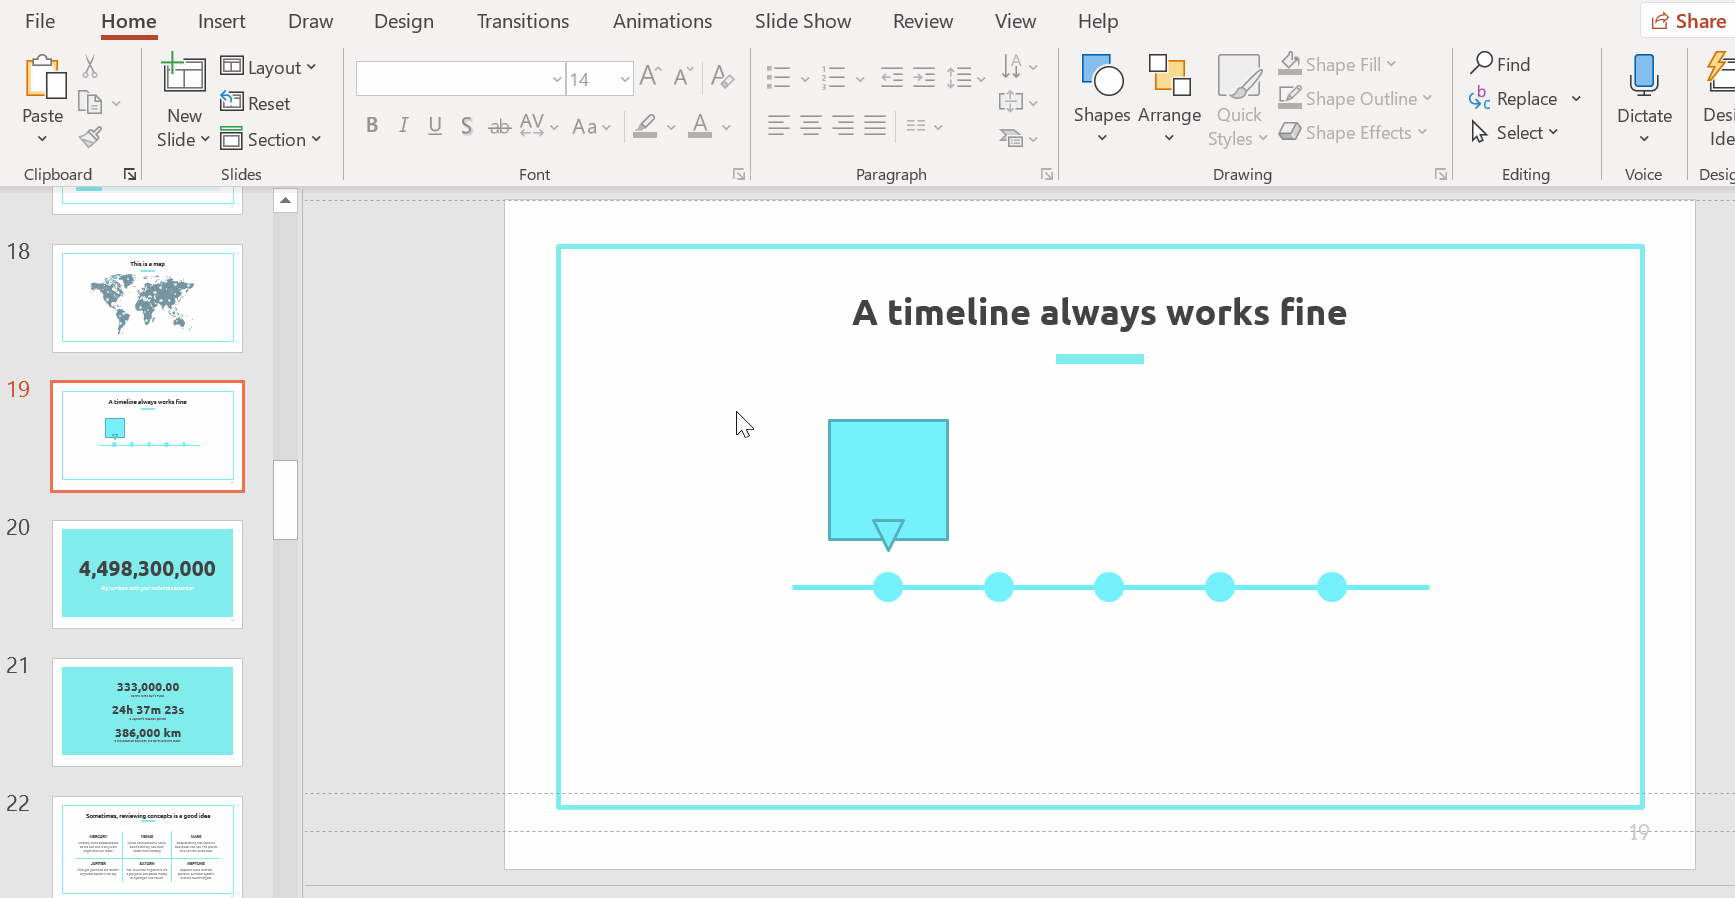Open the Slide Show tab
Screen dimensions: 1735x898
point(802,21)
